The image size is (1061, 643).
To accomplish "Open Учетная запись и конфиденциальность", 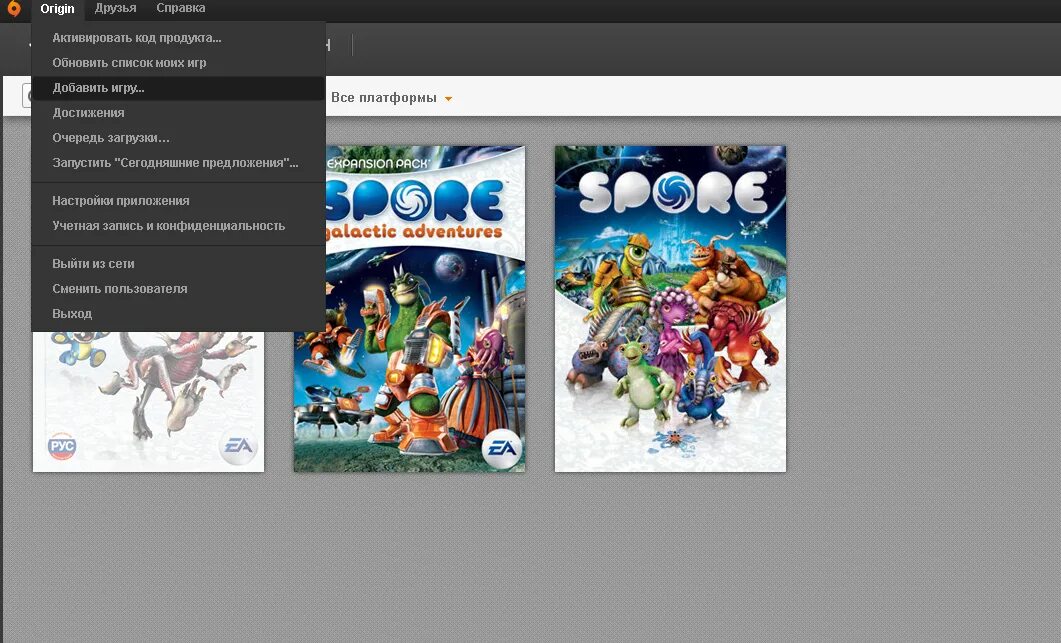I will tap(179, 226).
